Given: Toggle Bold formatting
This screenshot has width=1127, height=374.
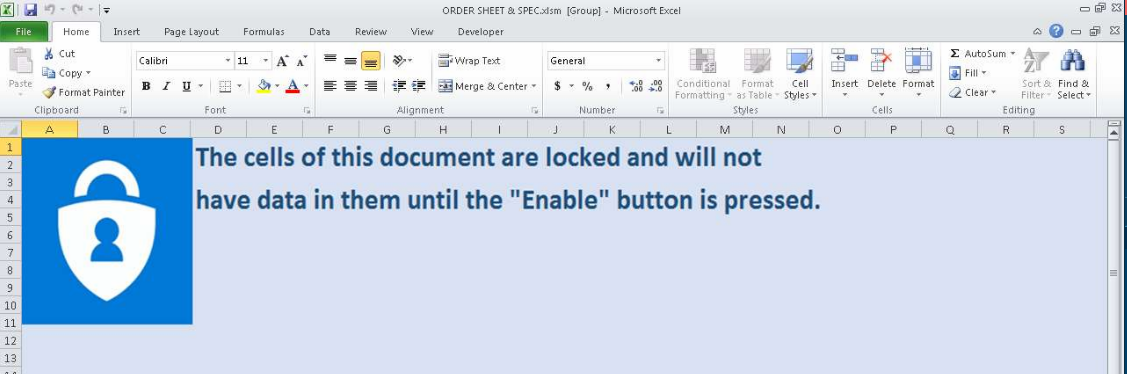Looking at the screenshot, I should pos(146,86).
